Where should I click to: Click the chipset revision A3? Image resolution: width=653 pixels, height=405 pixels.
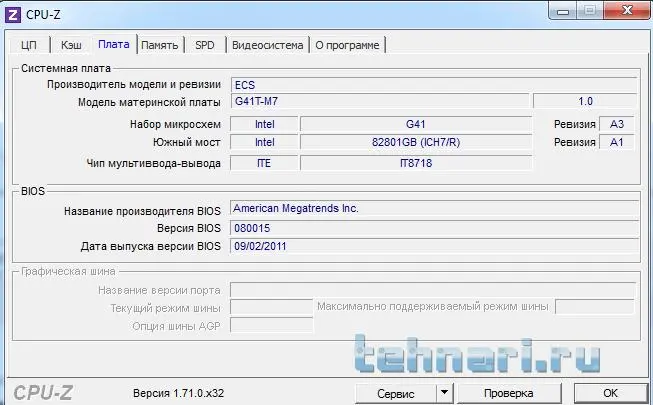(x=617, y=124)
